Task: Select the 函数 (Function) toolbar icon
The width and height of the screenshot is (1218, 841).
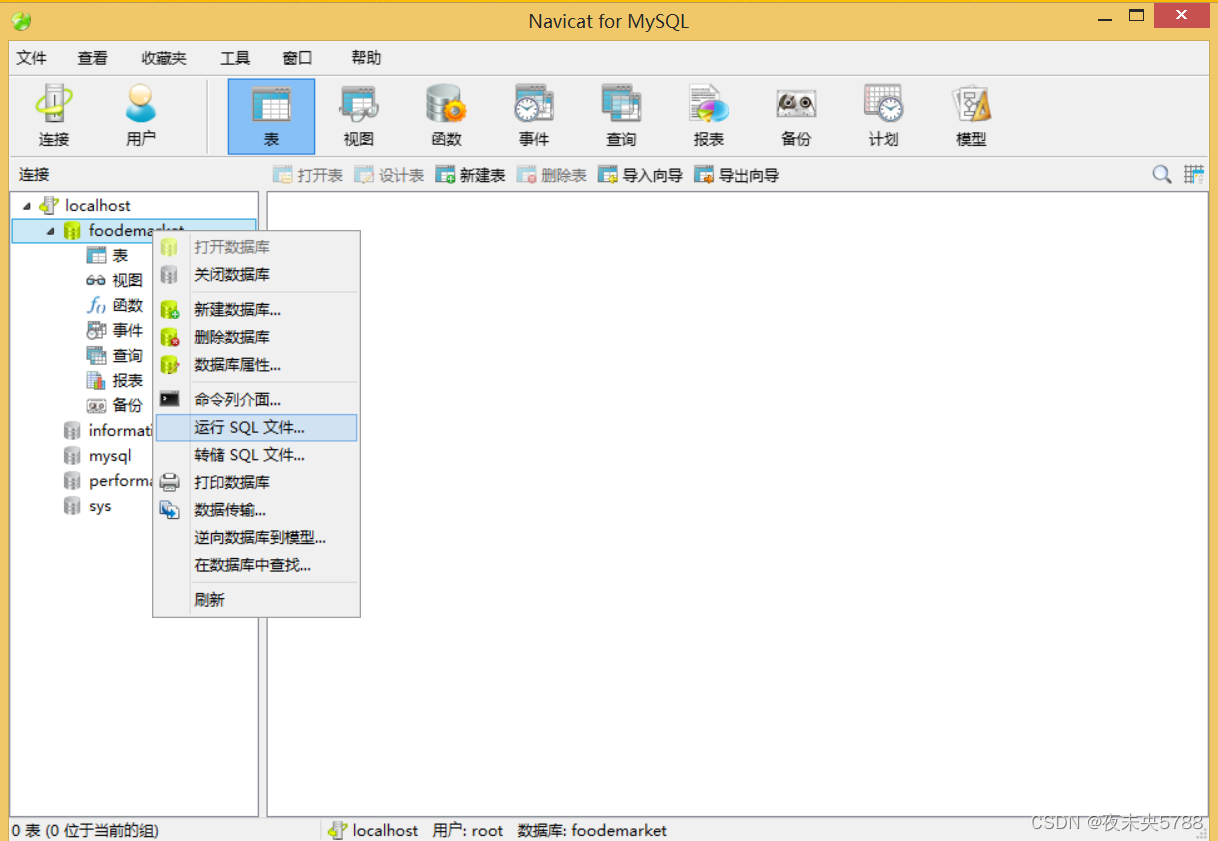Action: [x=446, y=116]
